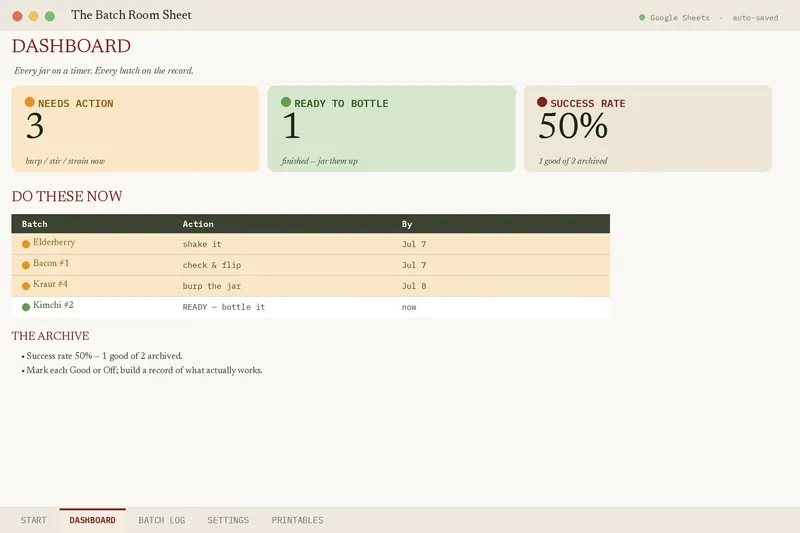Click the yellow minimize window button

click(x=34, y=16)
